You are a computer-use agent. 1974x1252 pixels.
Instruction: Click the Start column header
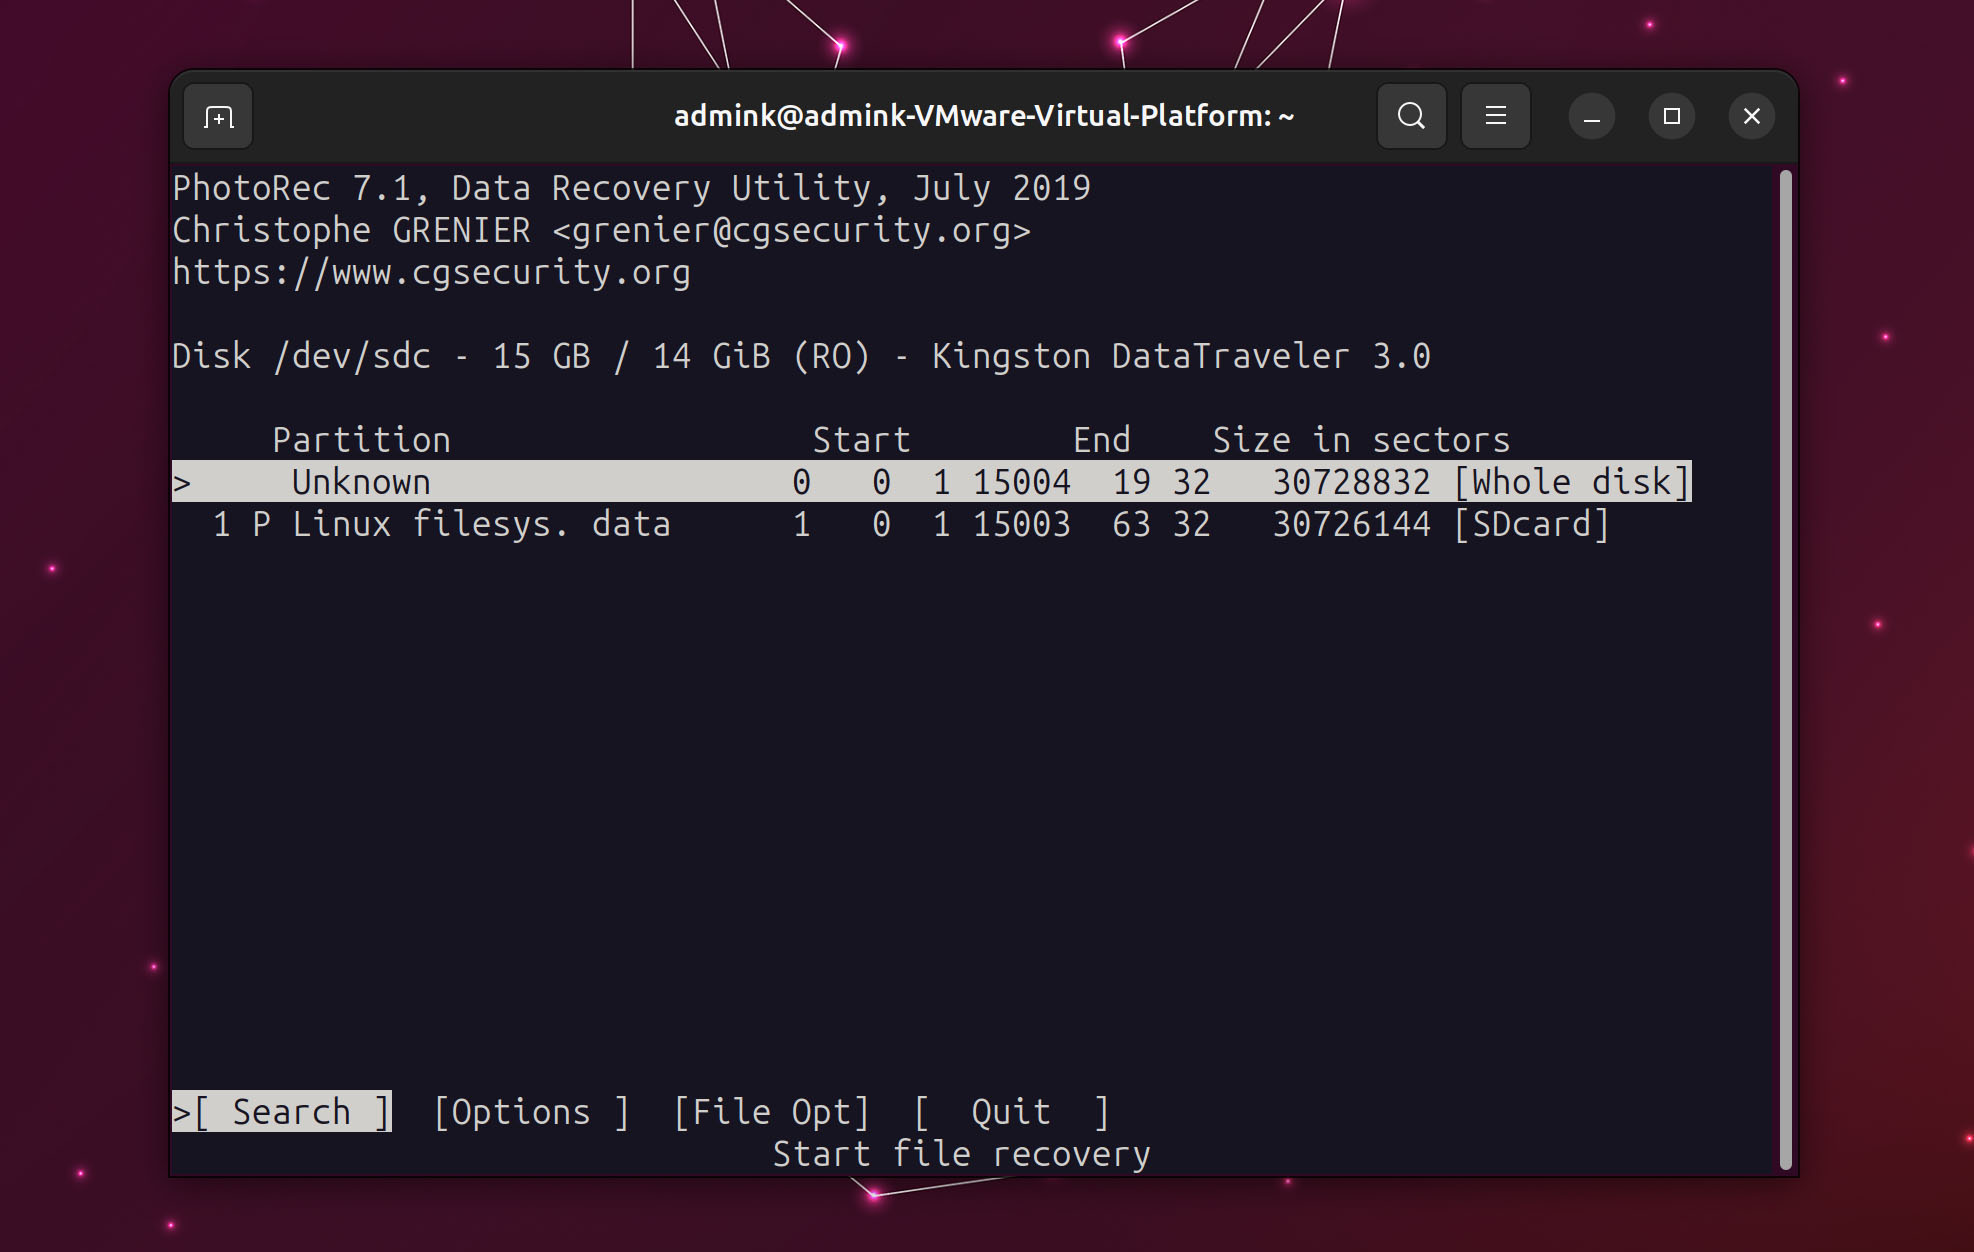point(861,440)
